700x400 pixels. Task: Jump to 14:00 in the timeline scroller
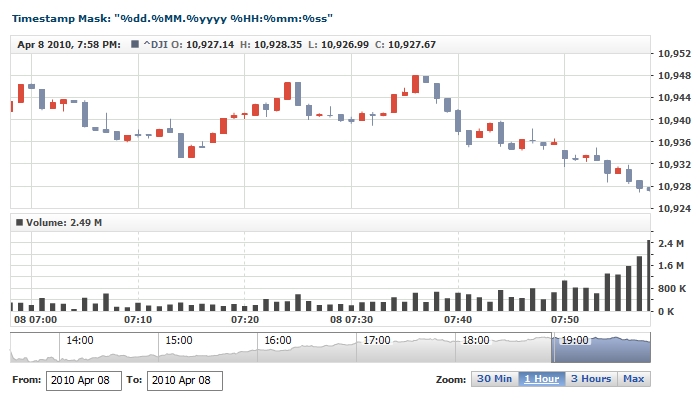point(80,341)
